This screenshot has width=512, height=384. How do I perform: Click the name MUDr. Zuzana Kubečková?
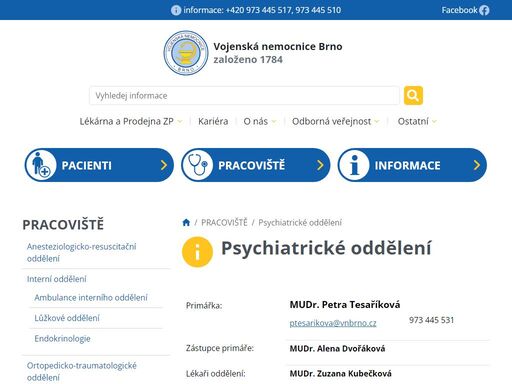pos(340,374)
